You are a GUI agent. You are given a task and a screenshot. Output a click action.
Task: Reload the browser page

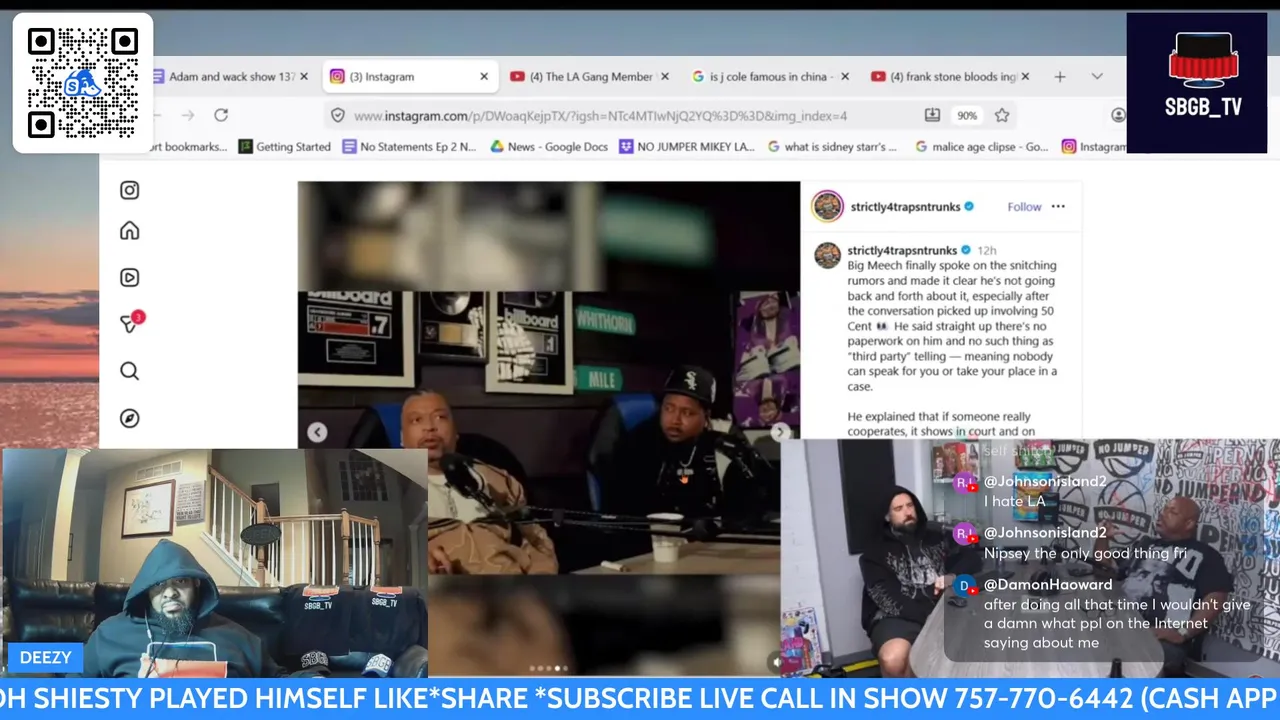click(x=221, y=115)
